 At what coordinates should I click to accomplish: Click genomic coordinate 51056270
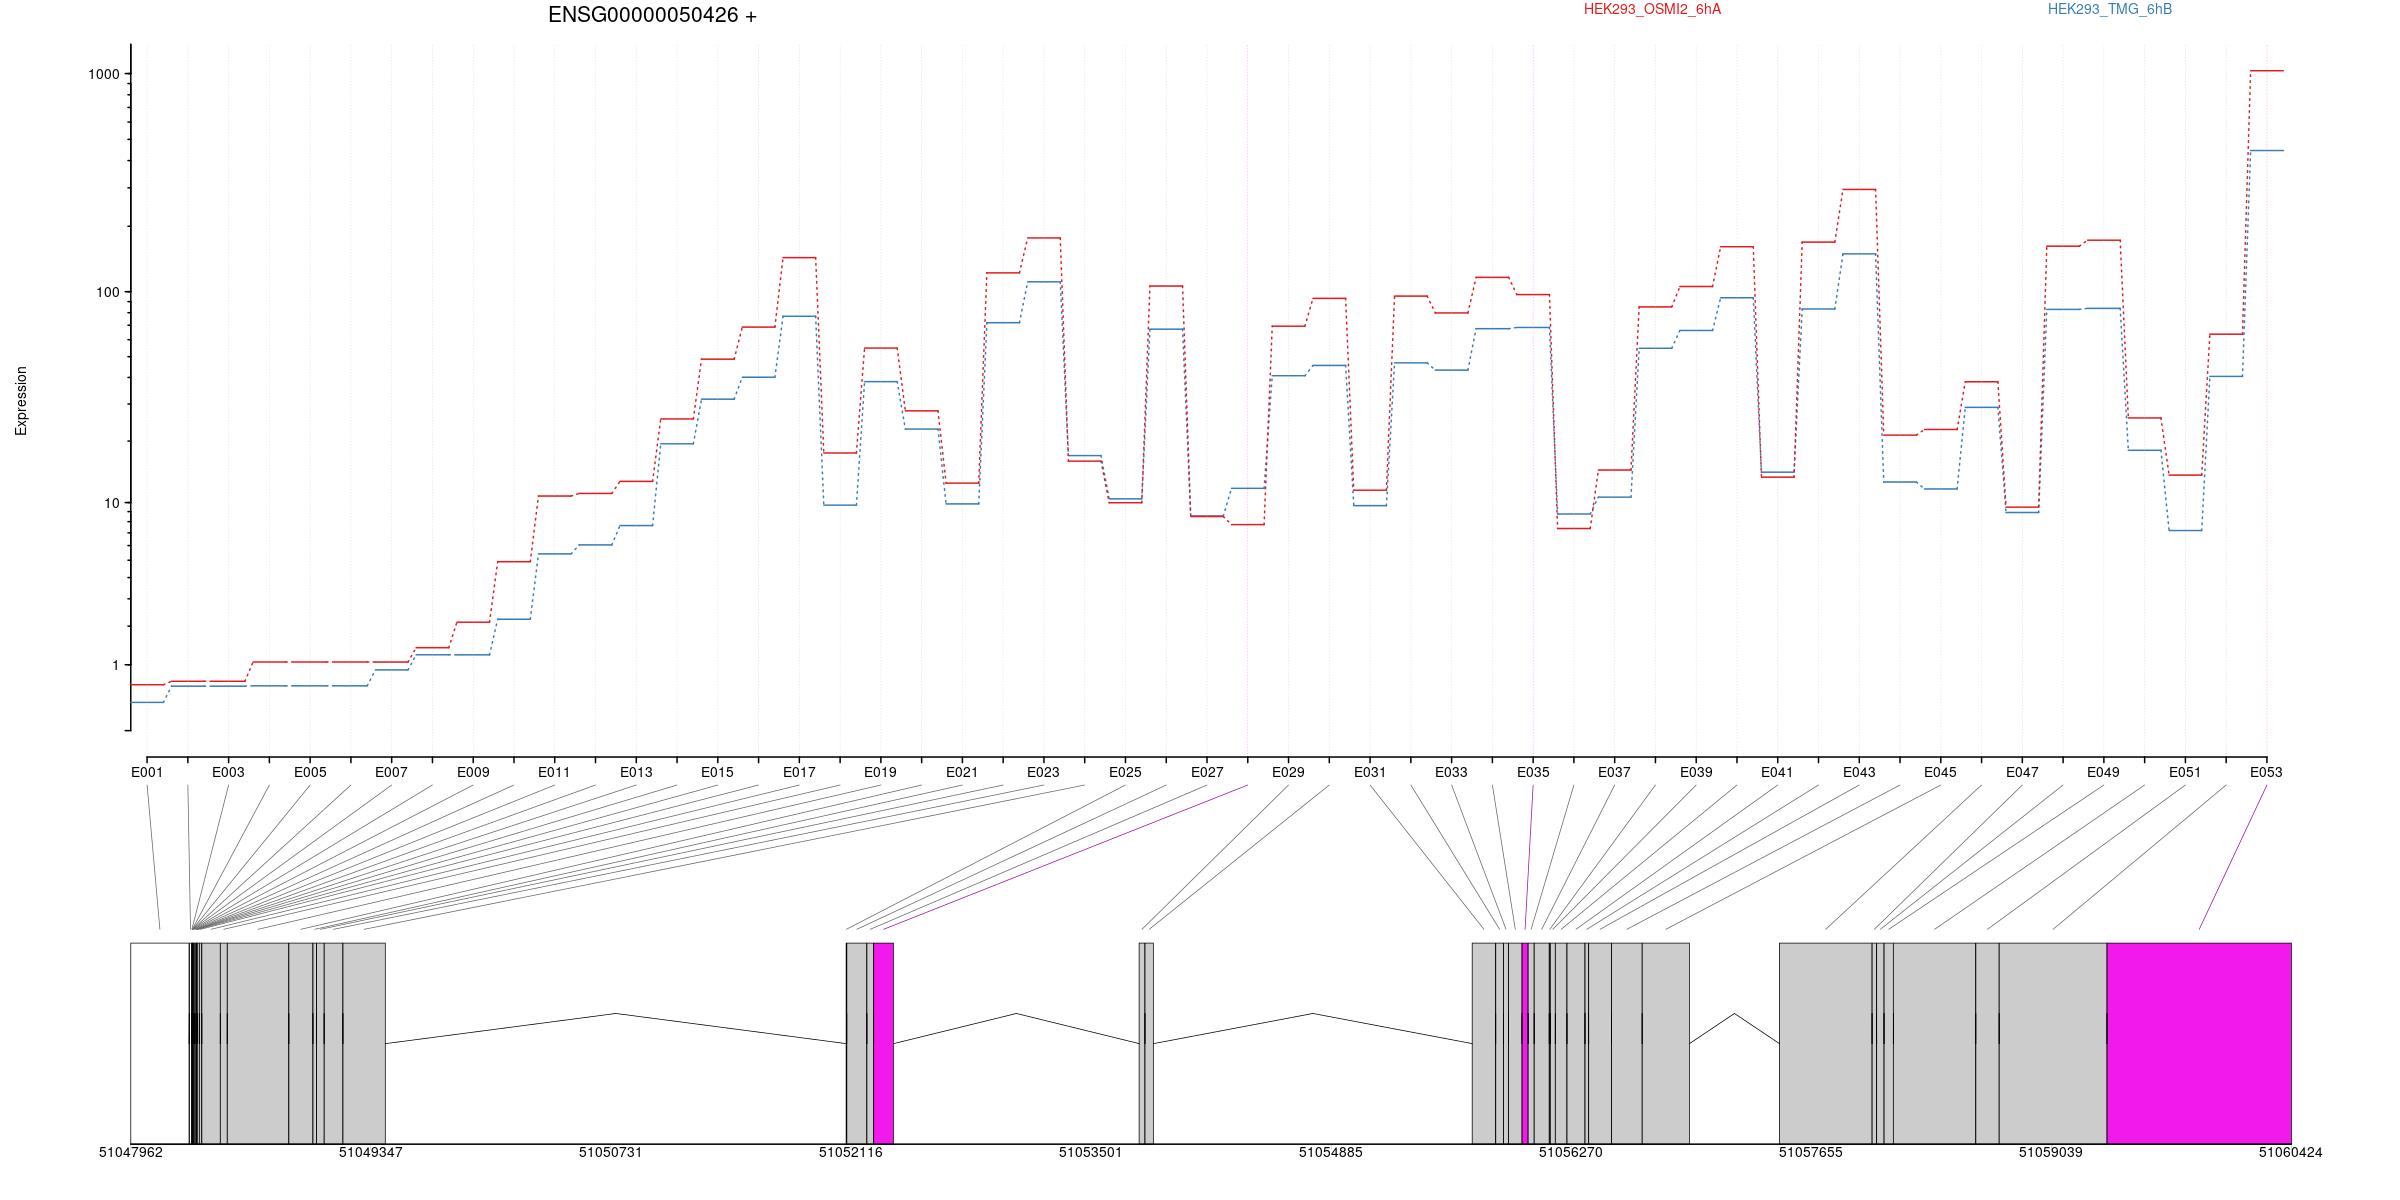pyautogui.click(x=1571, y=1152)
